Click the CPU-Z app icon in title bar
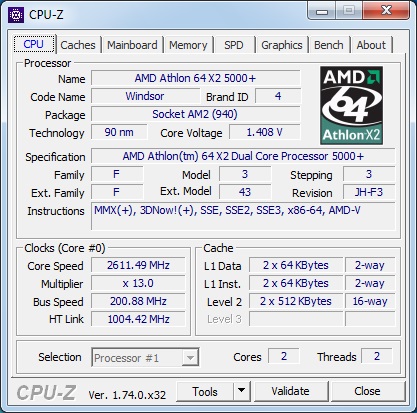The height and width of the screenshot is (413, 417). (16, 14)
